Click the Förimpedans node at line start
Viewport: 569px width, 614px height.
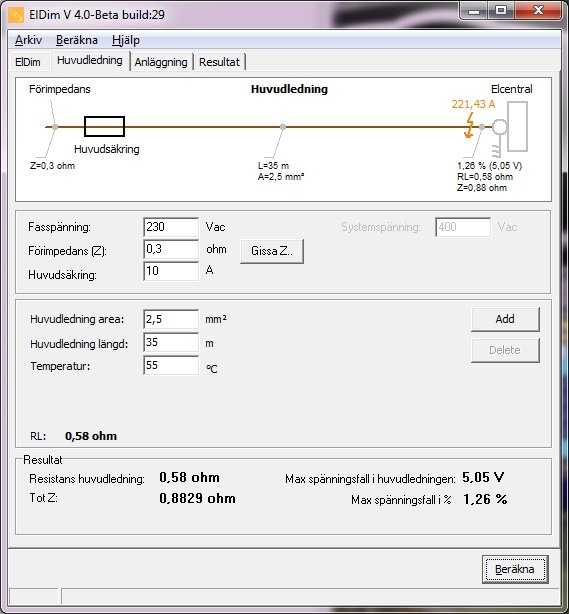55,127
